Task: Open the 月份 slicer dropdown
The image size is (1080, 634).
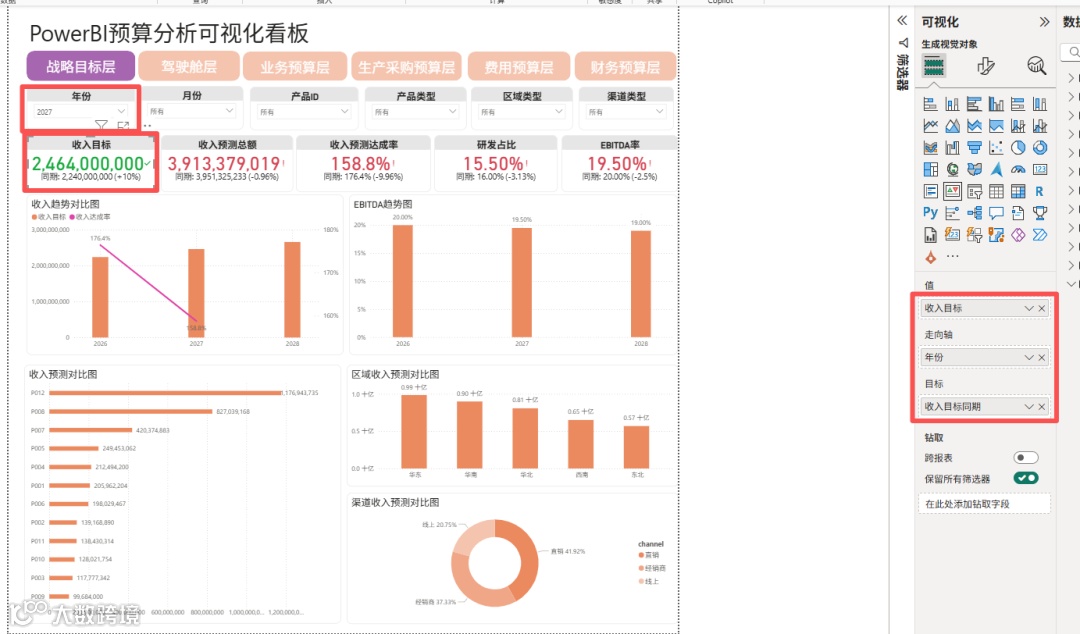Action: pos(191,110)
